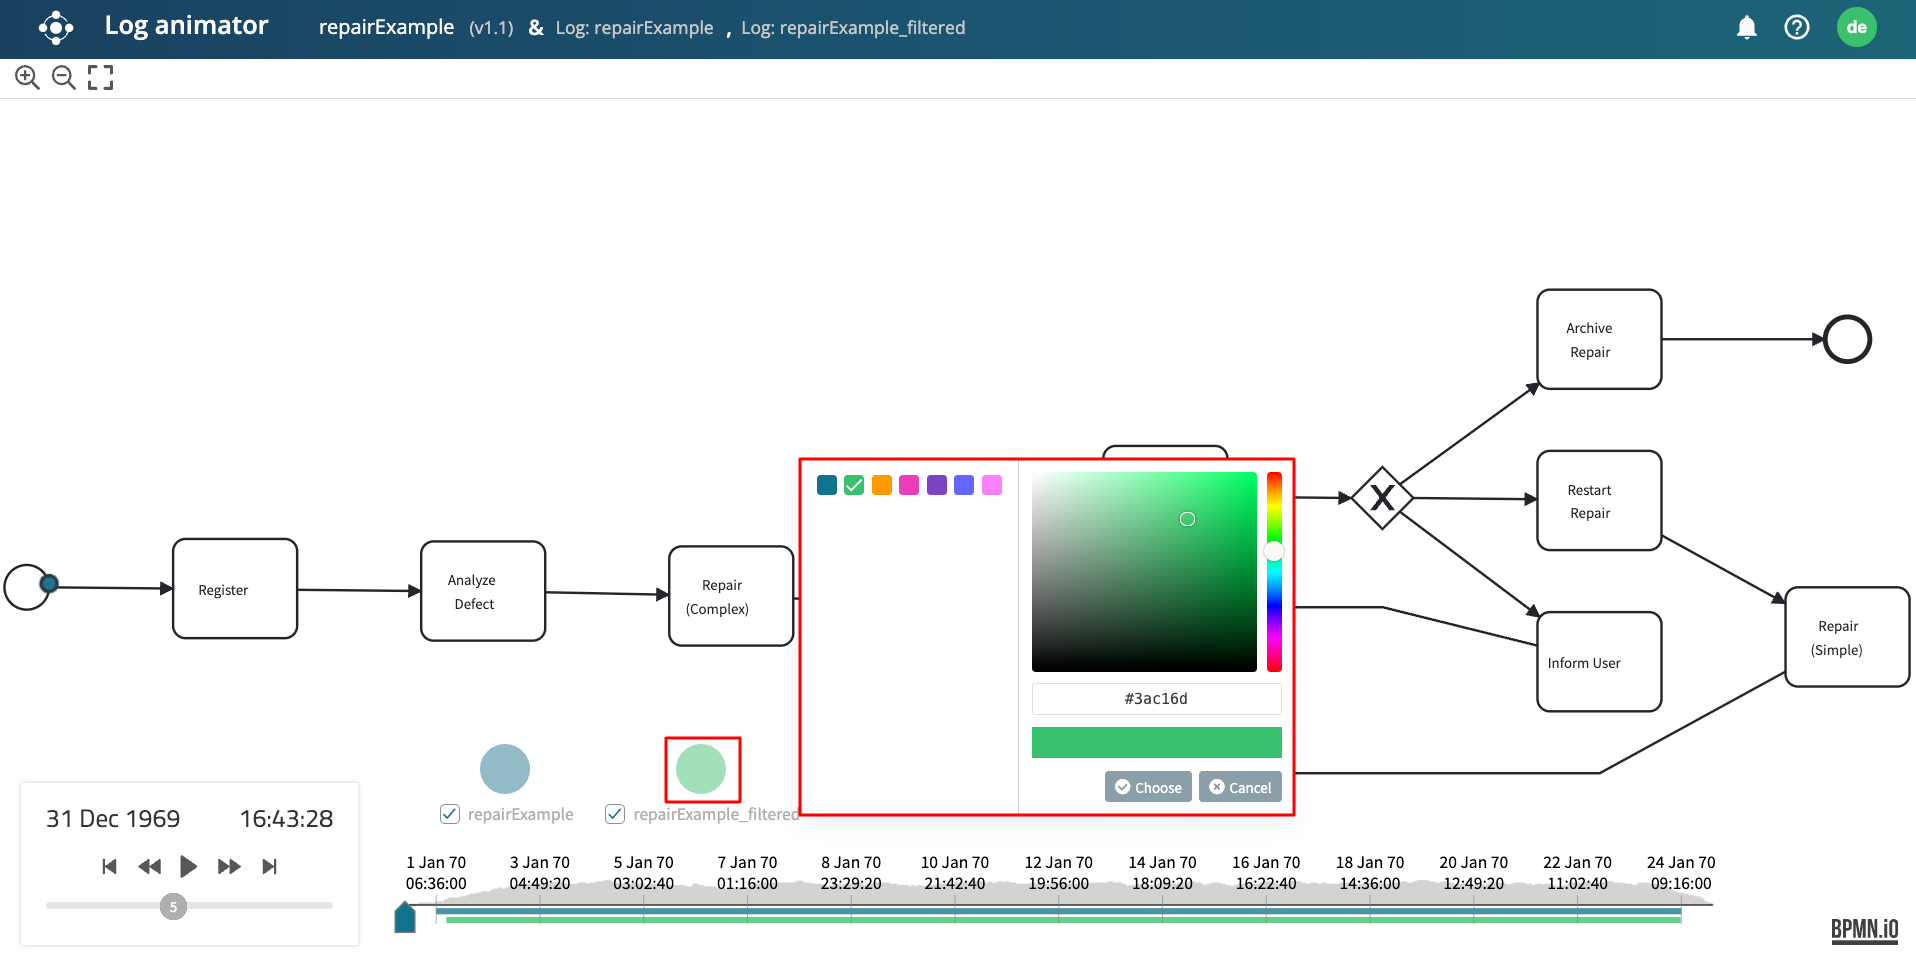This screenshot has width=1916, height=963.
Task: Click the Choose button in color picker
Action: pyautogui.click(x=1148, y=787)
